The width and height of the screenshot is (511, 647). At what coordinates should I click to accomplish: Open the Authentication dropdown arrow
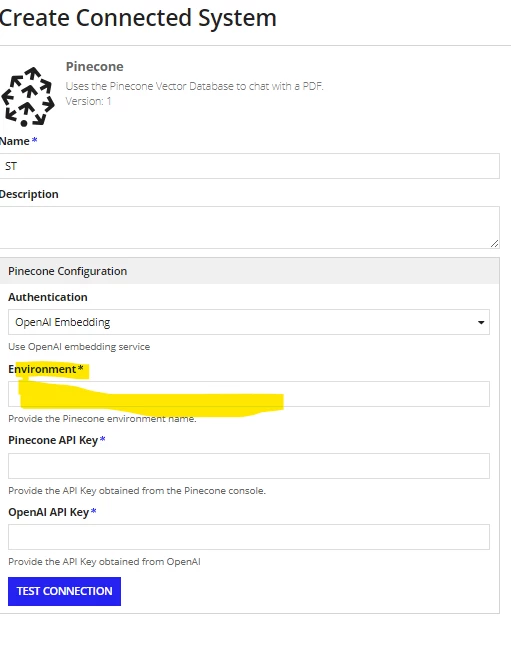click(x=481, y=322)
